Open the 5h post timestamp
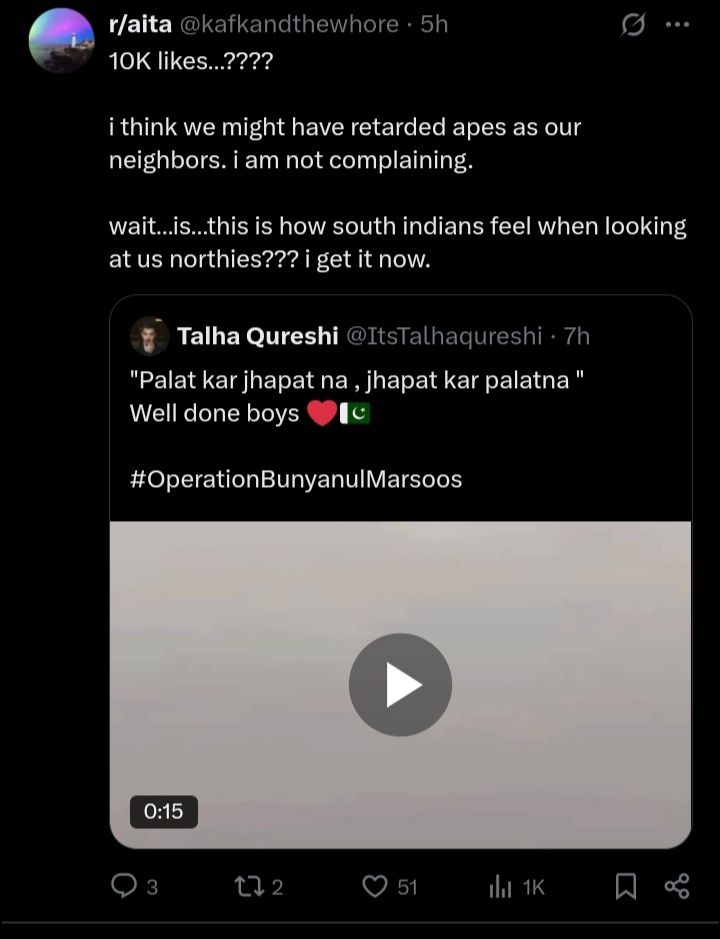The height and width of the screenshot is (939, 720). (434, 25)
